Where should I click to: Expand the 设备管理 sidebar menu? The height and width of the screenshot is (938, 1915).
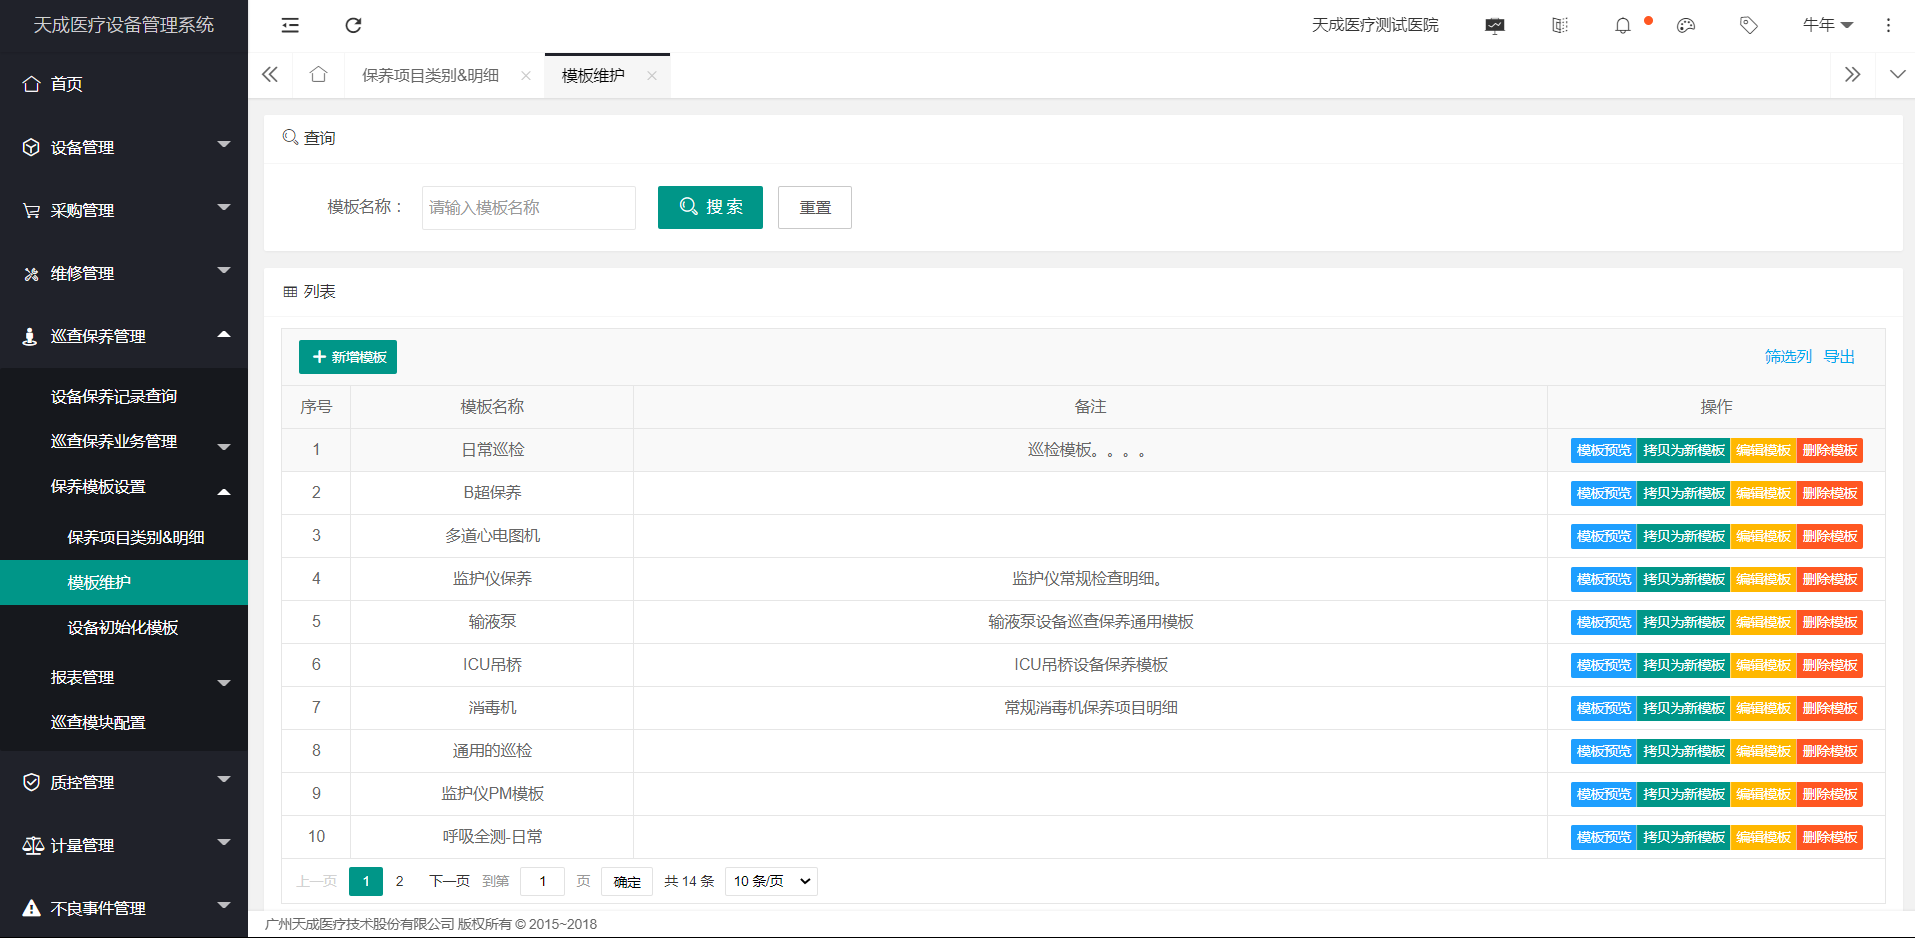(x=124, y=147)
